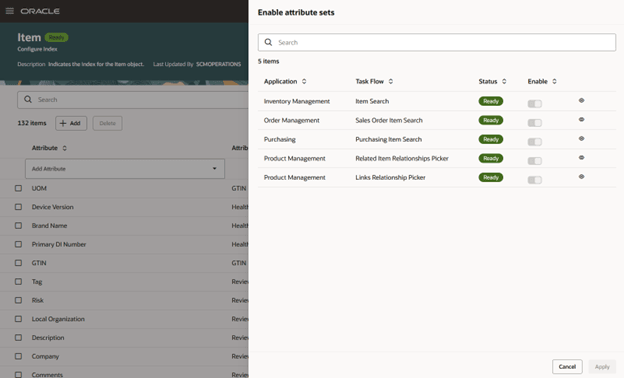Click the Task Flow column header
The height and width of the screenshot is (378, 624).
coord(369,81)
